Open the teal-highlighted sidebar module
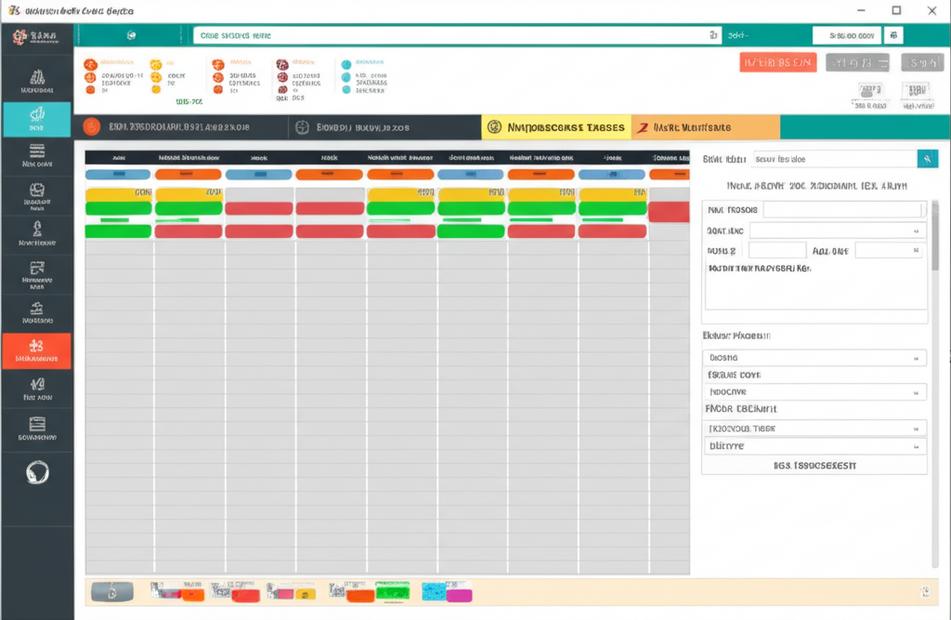 point(37,119)
